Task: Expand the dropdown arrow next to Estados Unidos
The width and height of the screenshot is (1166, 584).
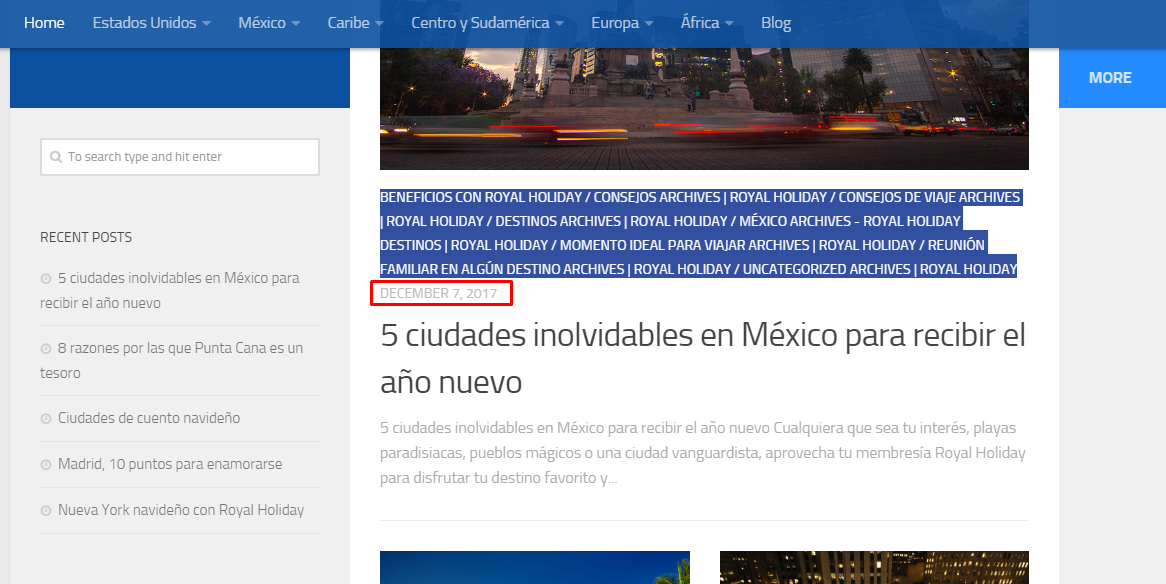Action: click(x=206, y=24)
